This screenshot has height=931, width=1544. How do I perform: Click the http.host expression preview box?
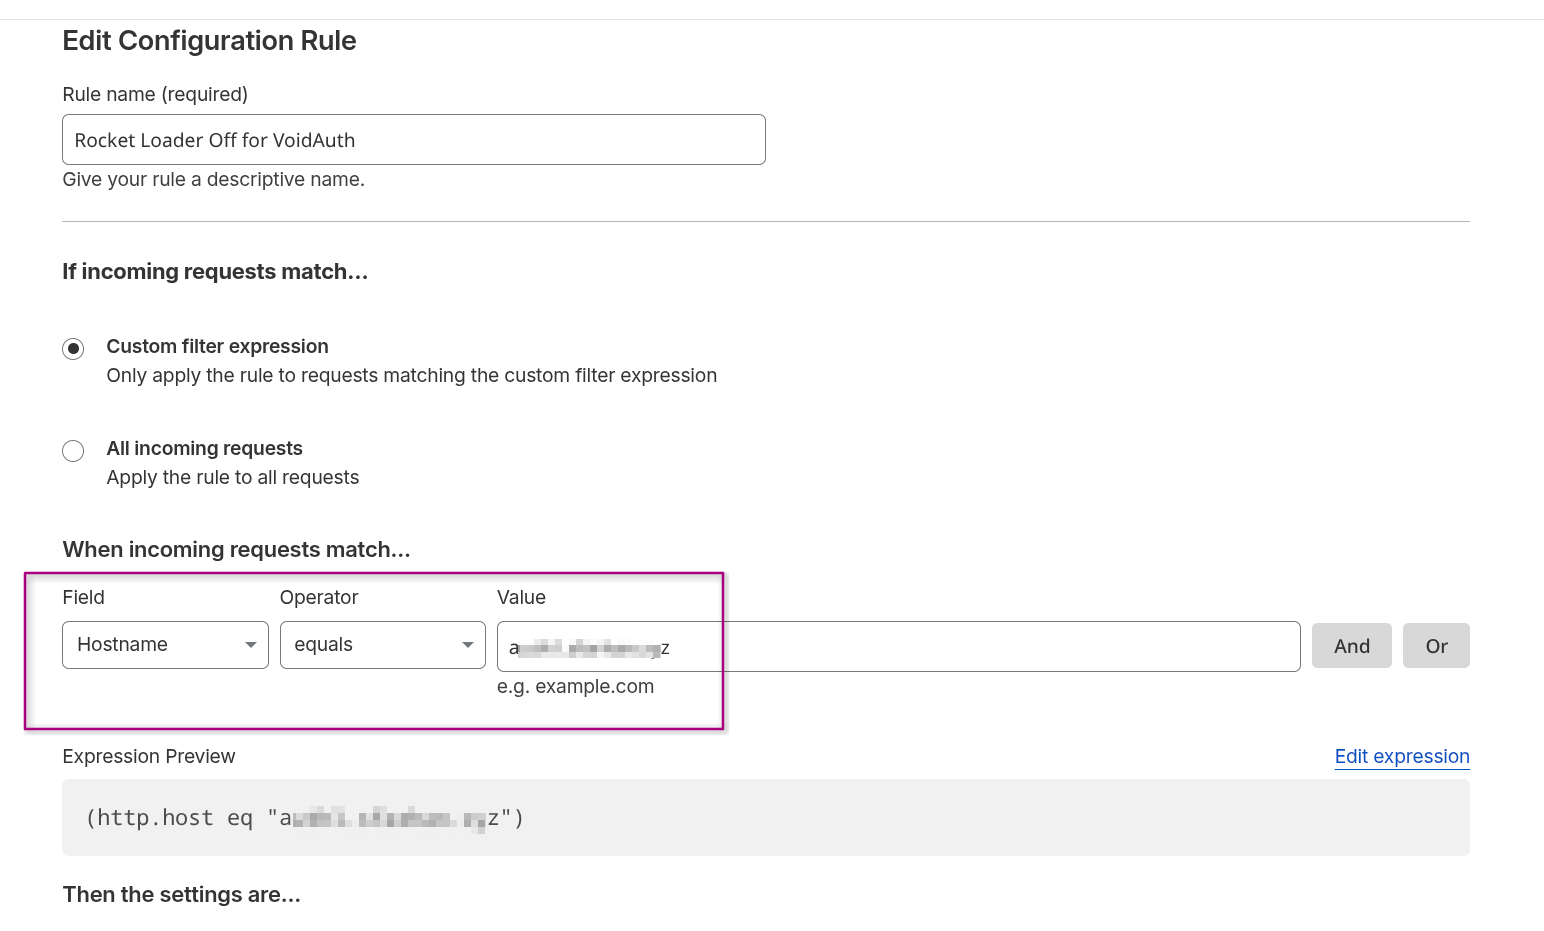(765, 818)
